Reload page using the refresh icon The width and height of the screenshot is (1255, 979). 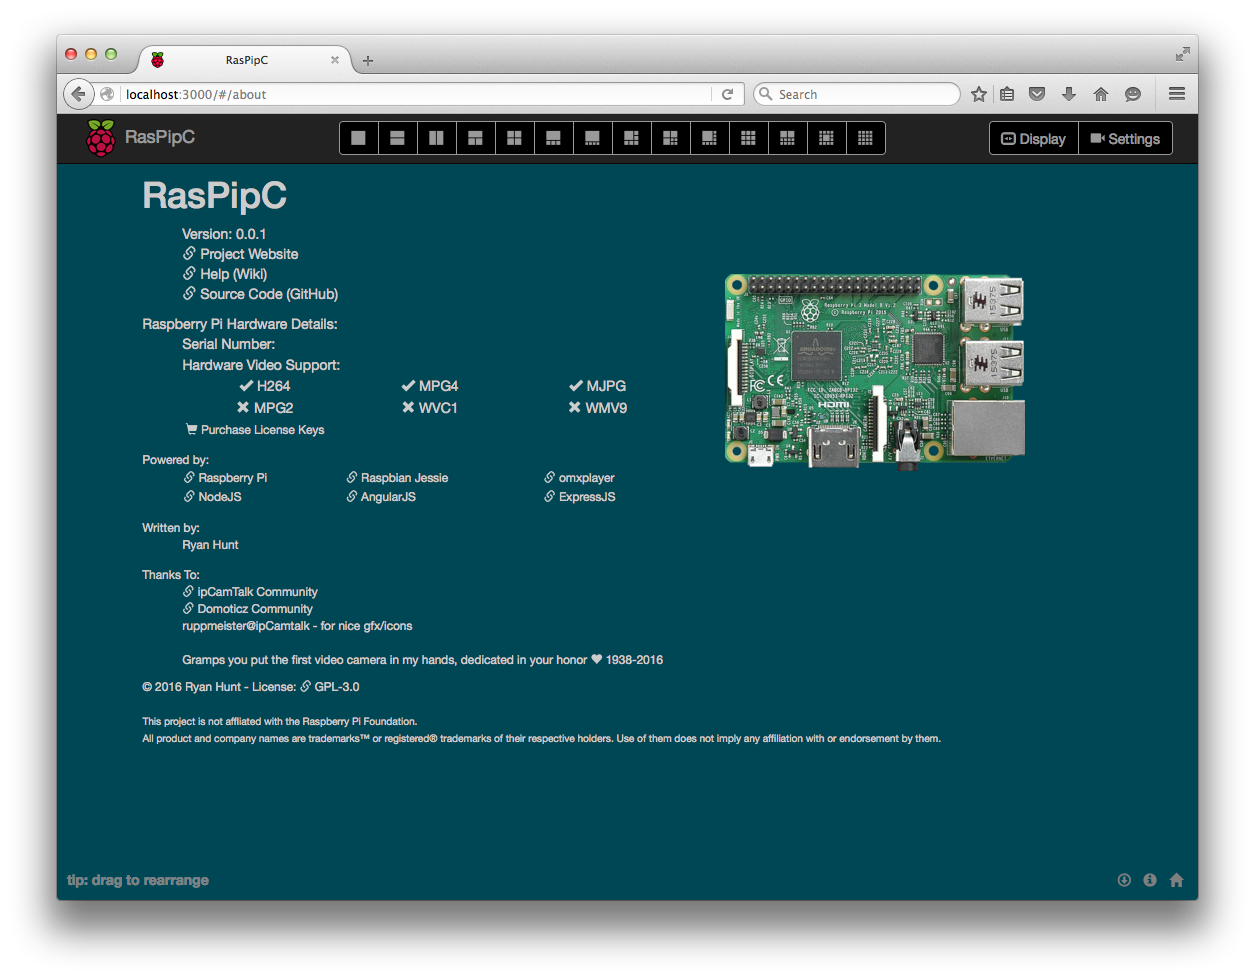(x=727, y=94)
